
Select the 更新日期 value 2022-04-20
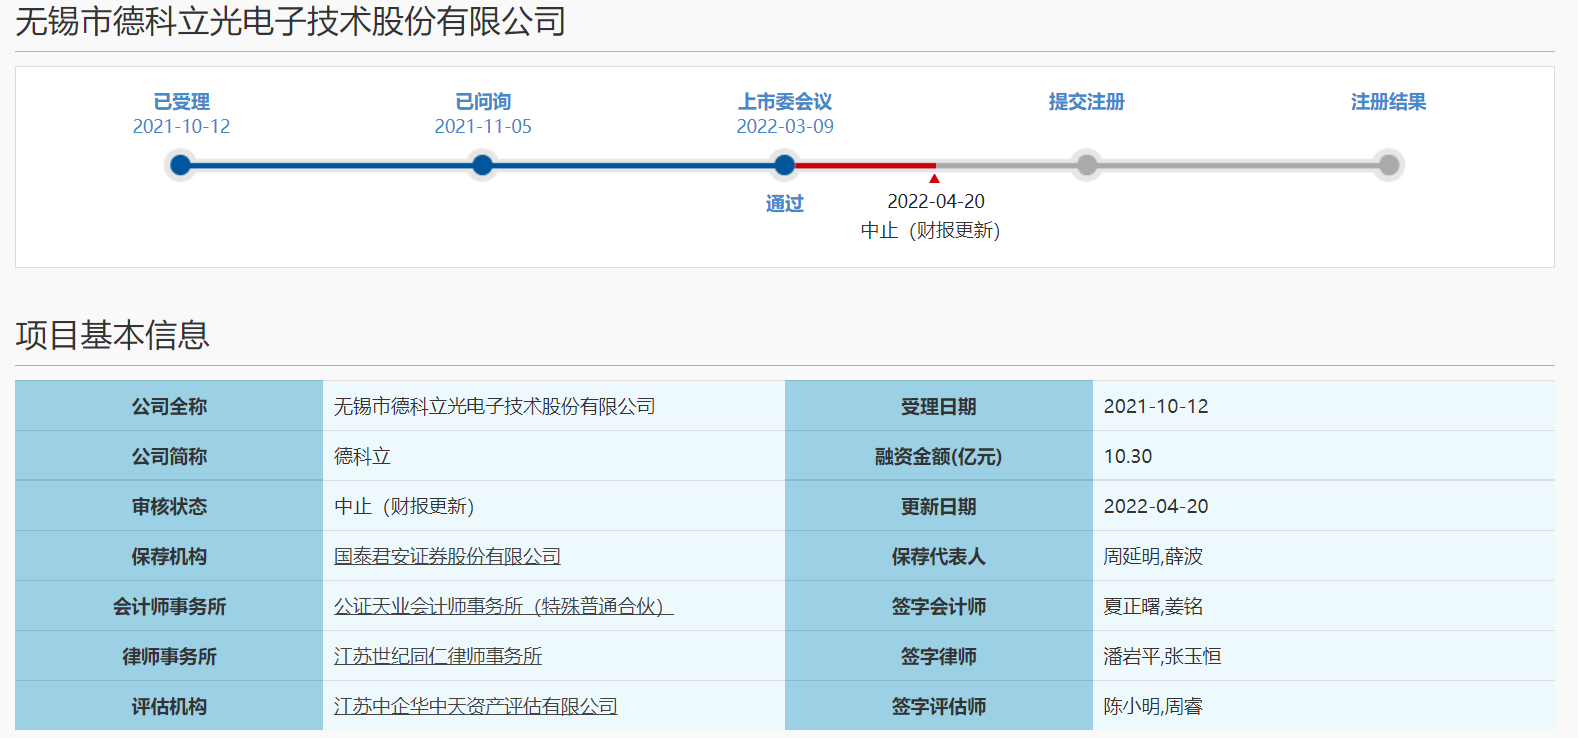tap(1156, 506)
